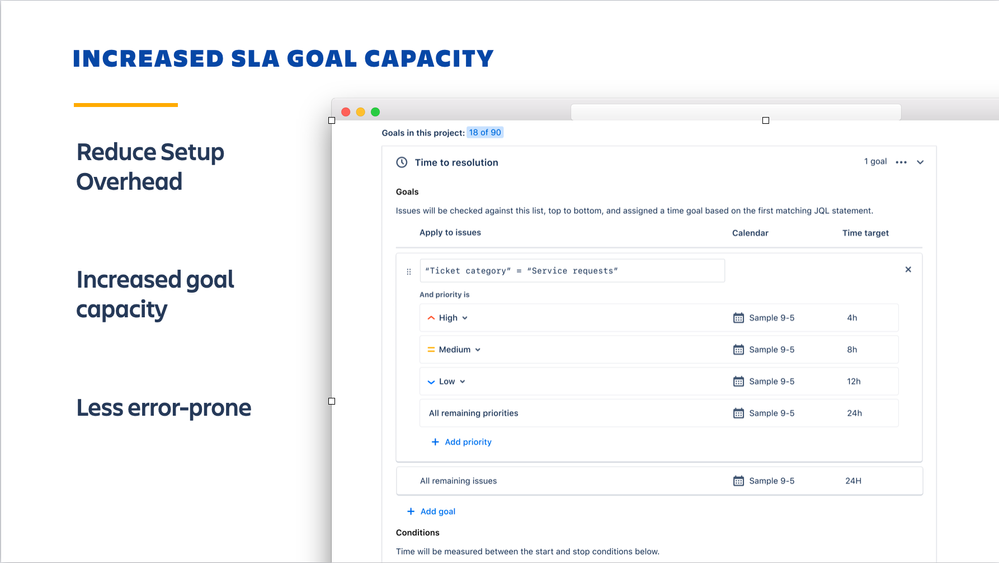Remove the goal with the X icon
This screenshot has width=999, height=563.
tap(908, 269)
